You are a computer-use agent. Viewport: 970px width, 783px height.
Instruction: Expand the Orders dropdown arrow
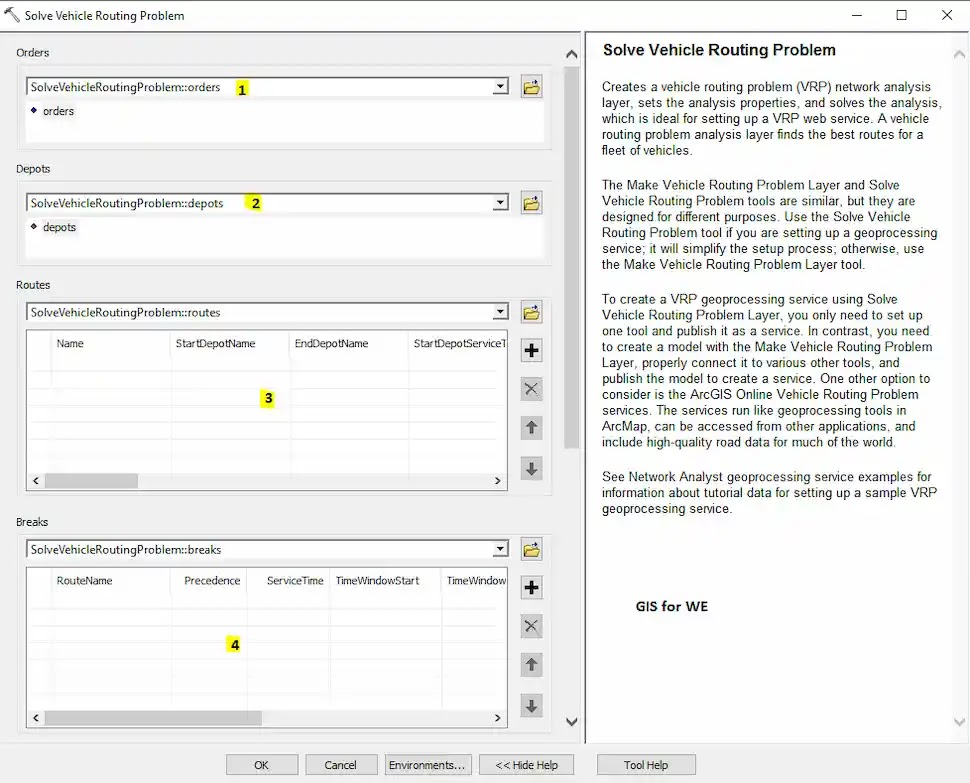pos(500,87)
